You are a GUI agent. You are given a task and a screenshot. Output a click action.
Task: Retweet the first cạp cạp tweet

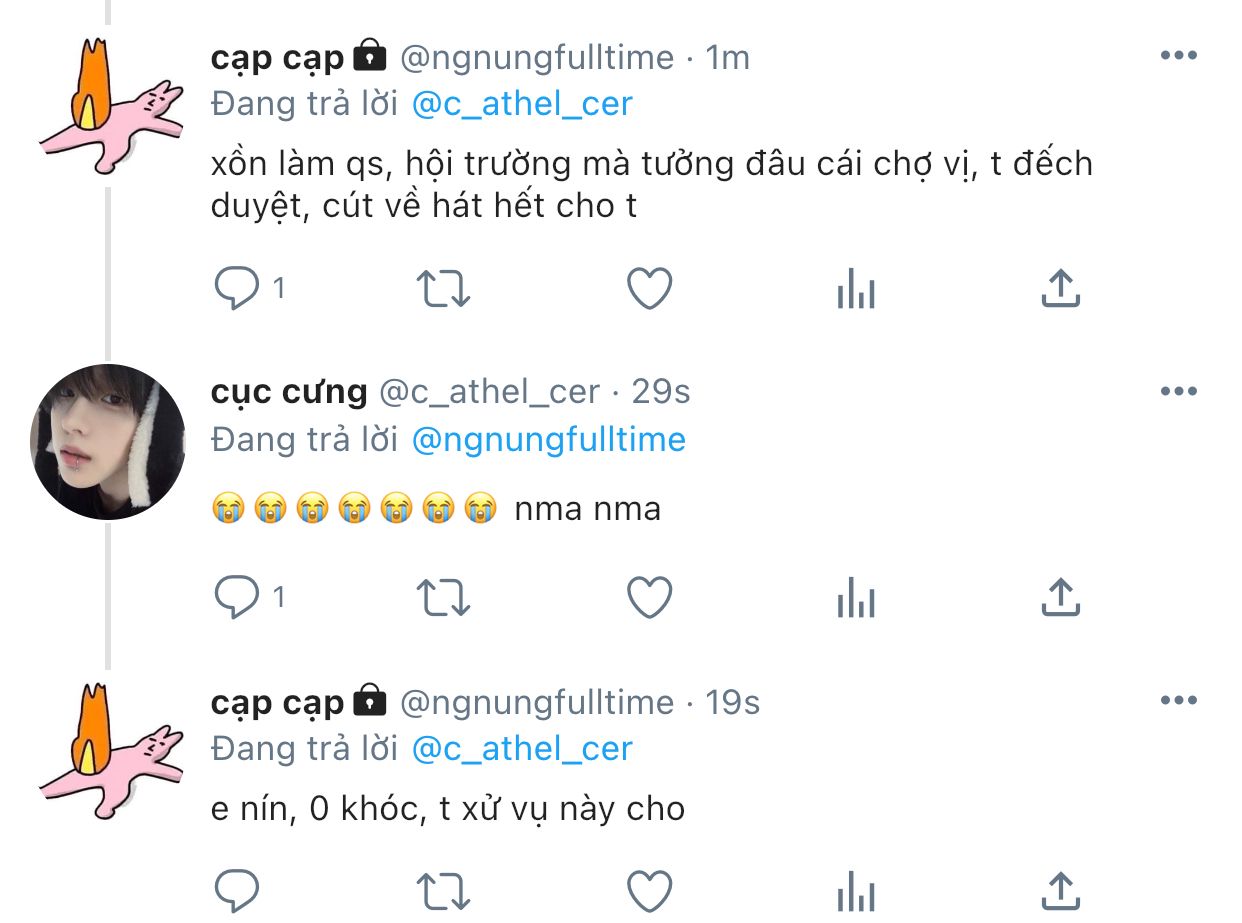[x=442, y=290]
